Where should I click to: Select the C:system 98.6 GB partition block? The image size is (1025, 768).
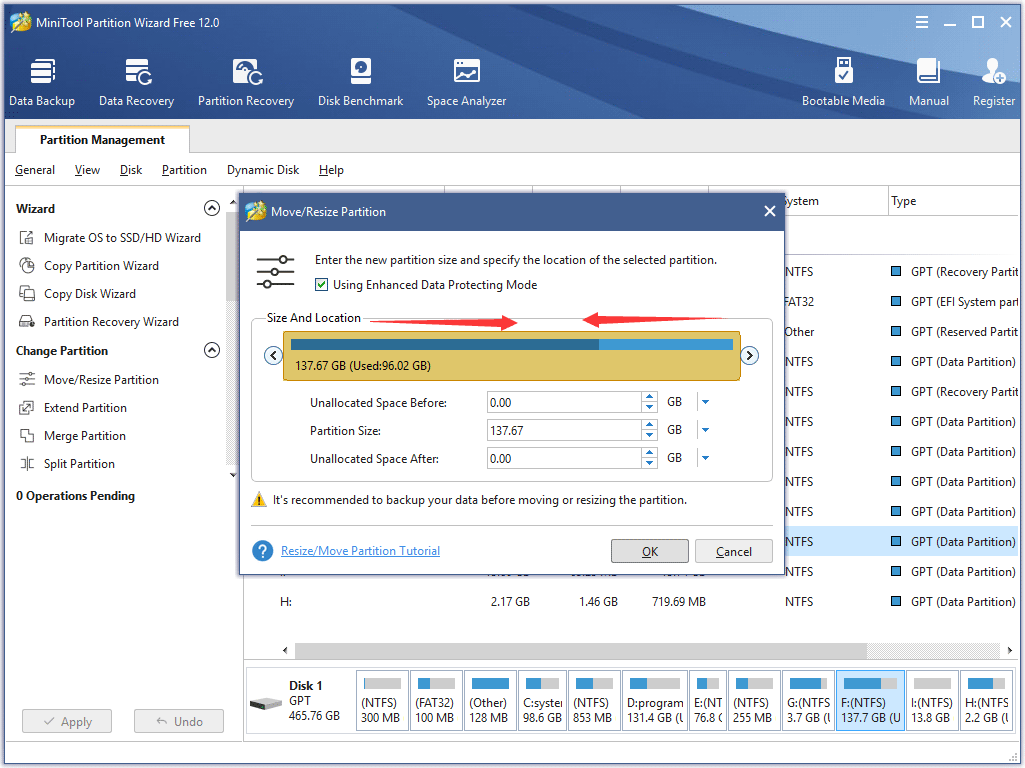[542, 701]
